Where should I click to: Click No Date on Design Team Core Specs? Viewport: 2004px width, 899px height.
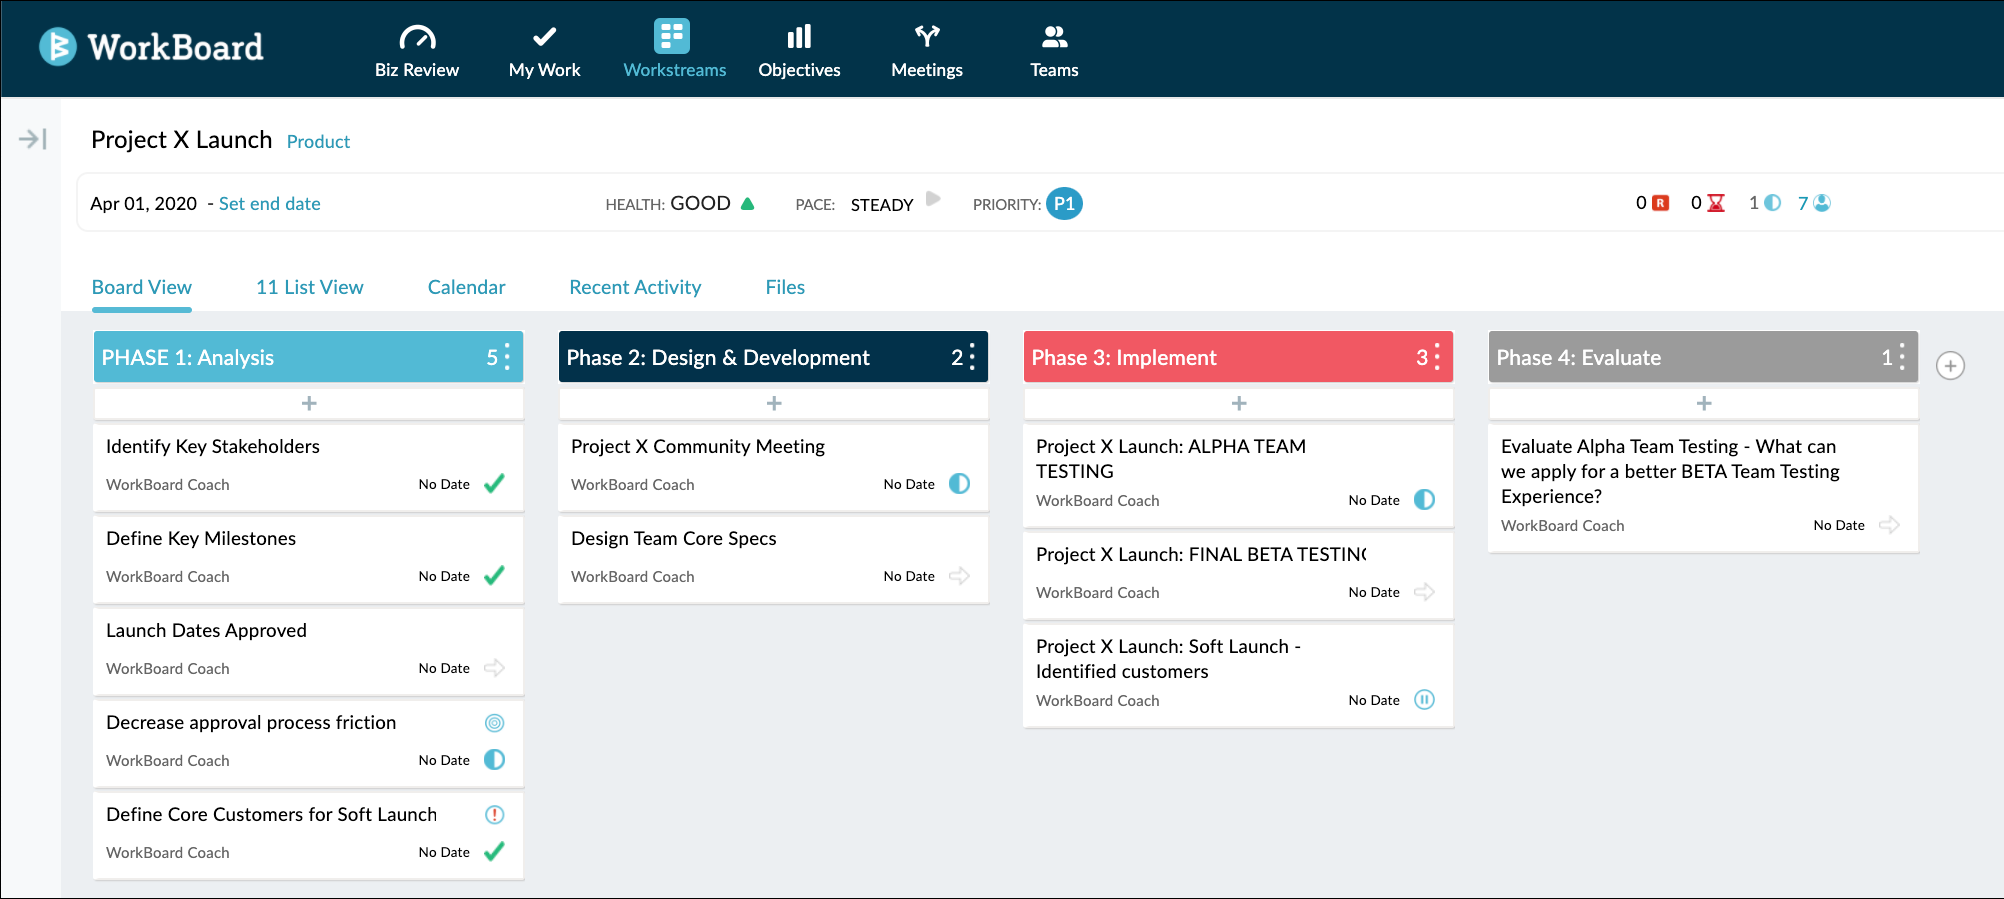tap(909, 576)
